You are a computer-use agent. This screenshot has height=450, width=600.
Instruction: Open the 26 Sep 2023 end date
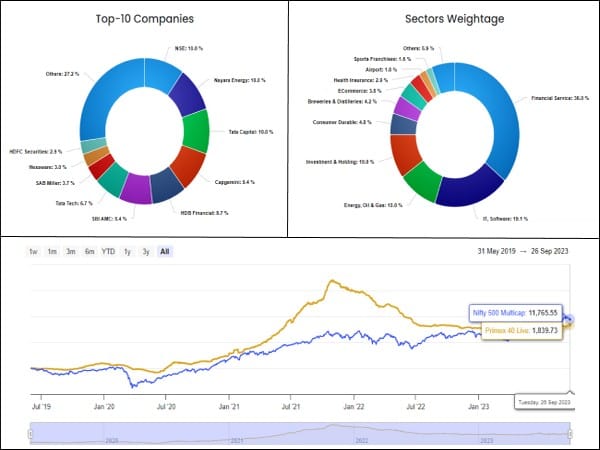(x=548, y=251)
